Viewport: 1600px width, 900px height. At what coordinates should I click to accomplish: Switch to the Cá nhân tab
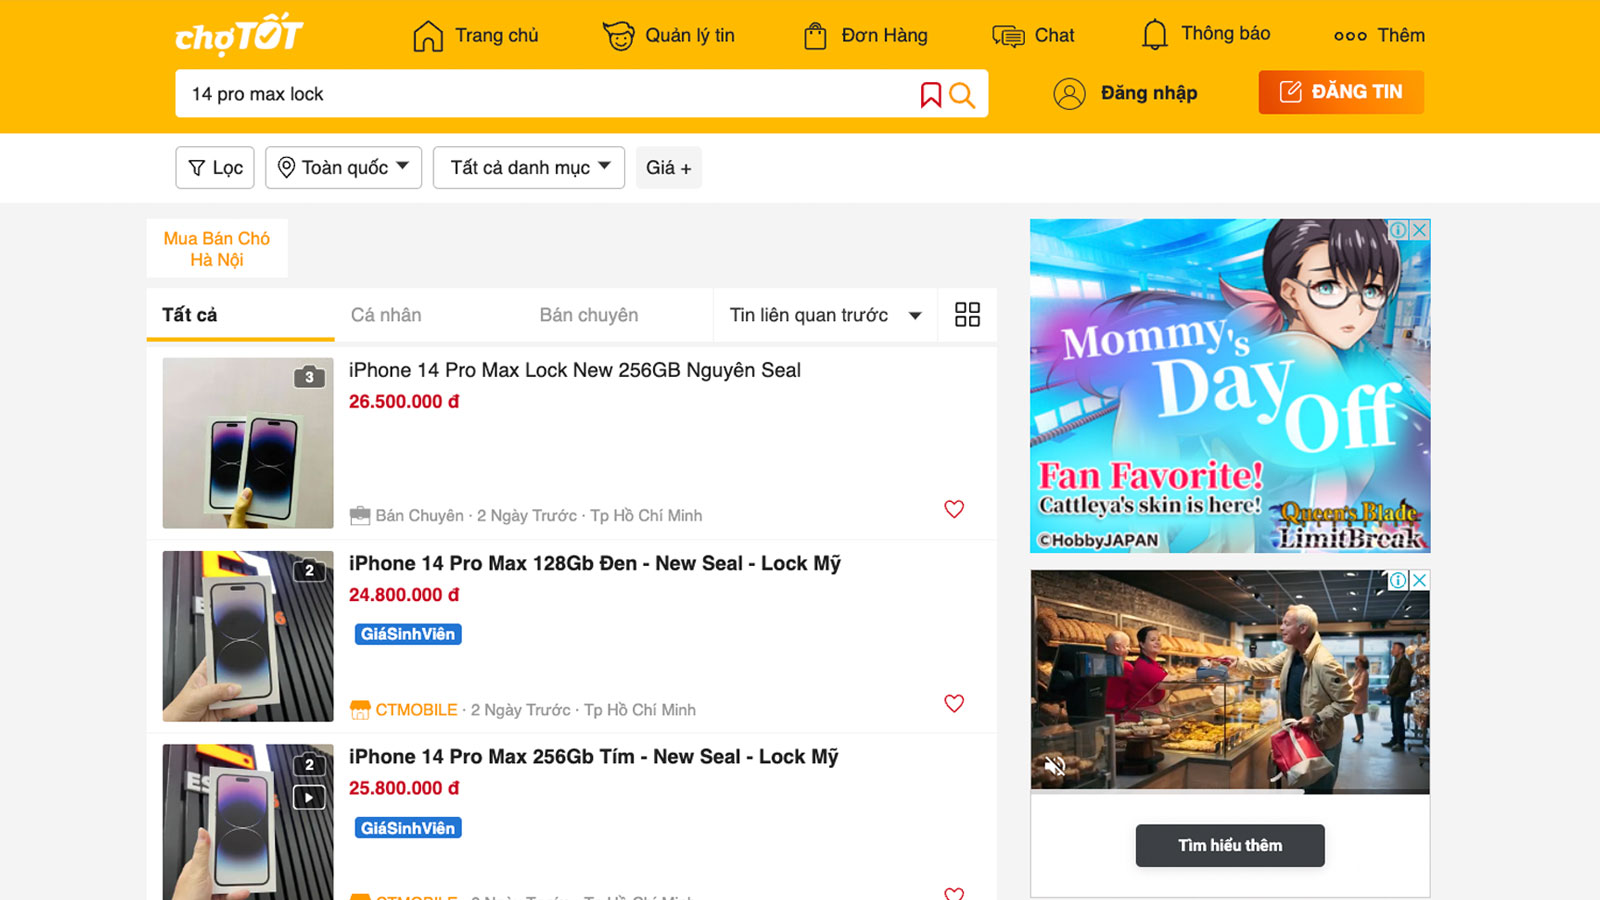click(386, 315)
